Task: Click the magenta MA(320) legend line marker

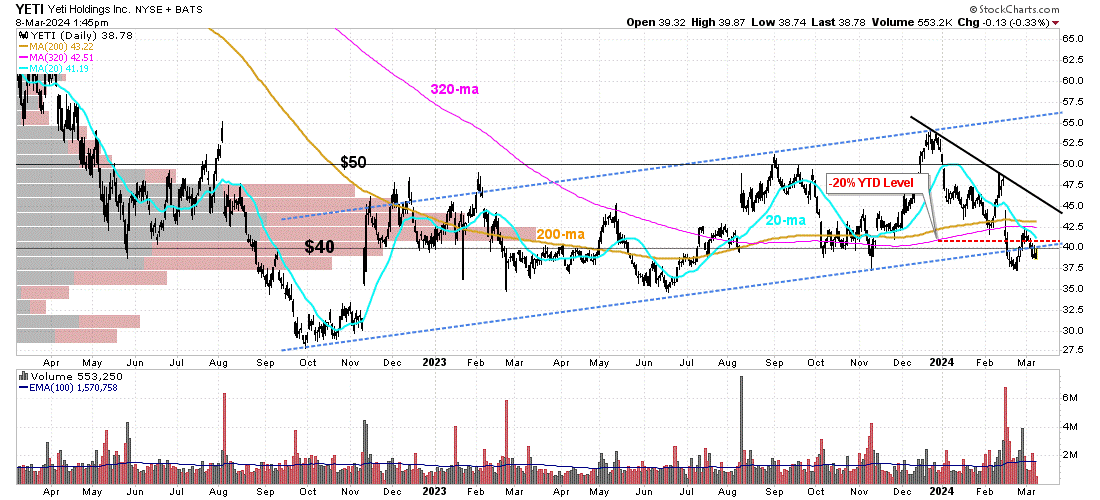Action: 22,57
